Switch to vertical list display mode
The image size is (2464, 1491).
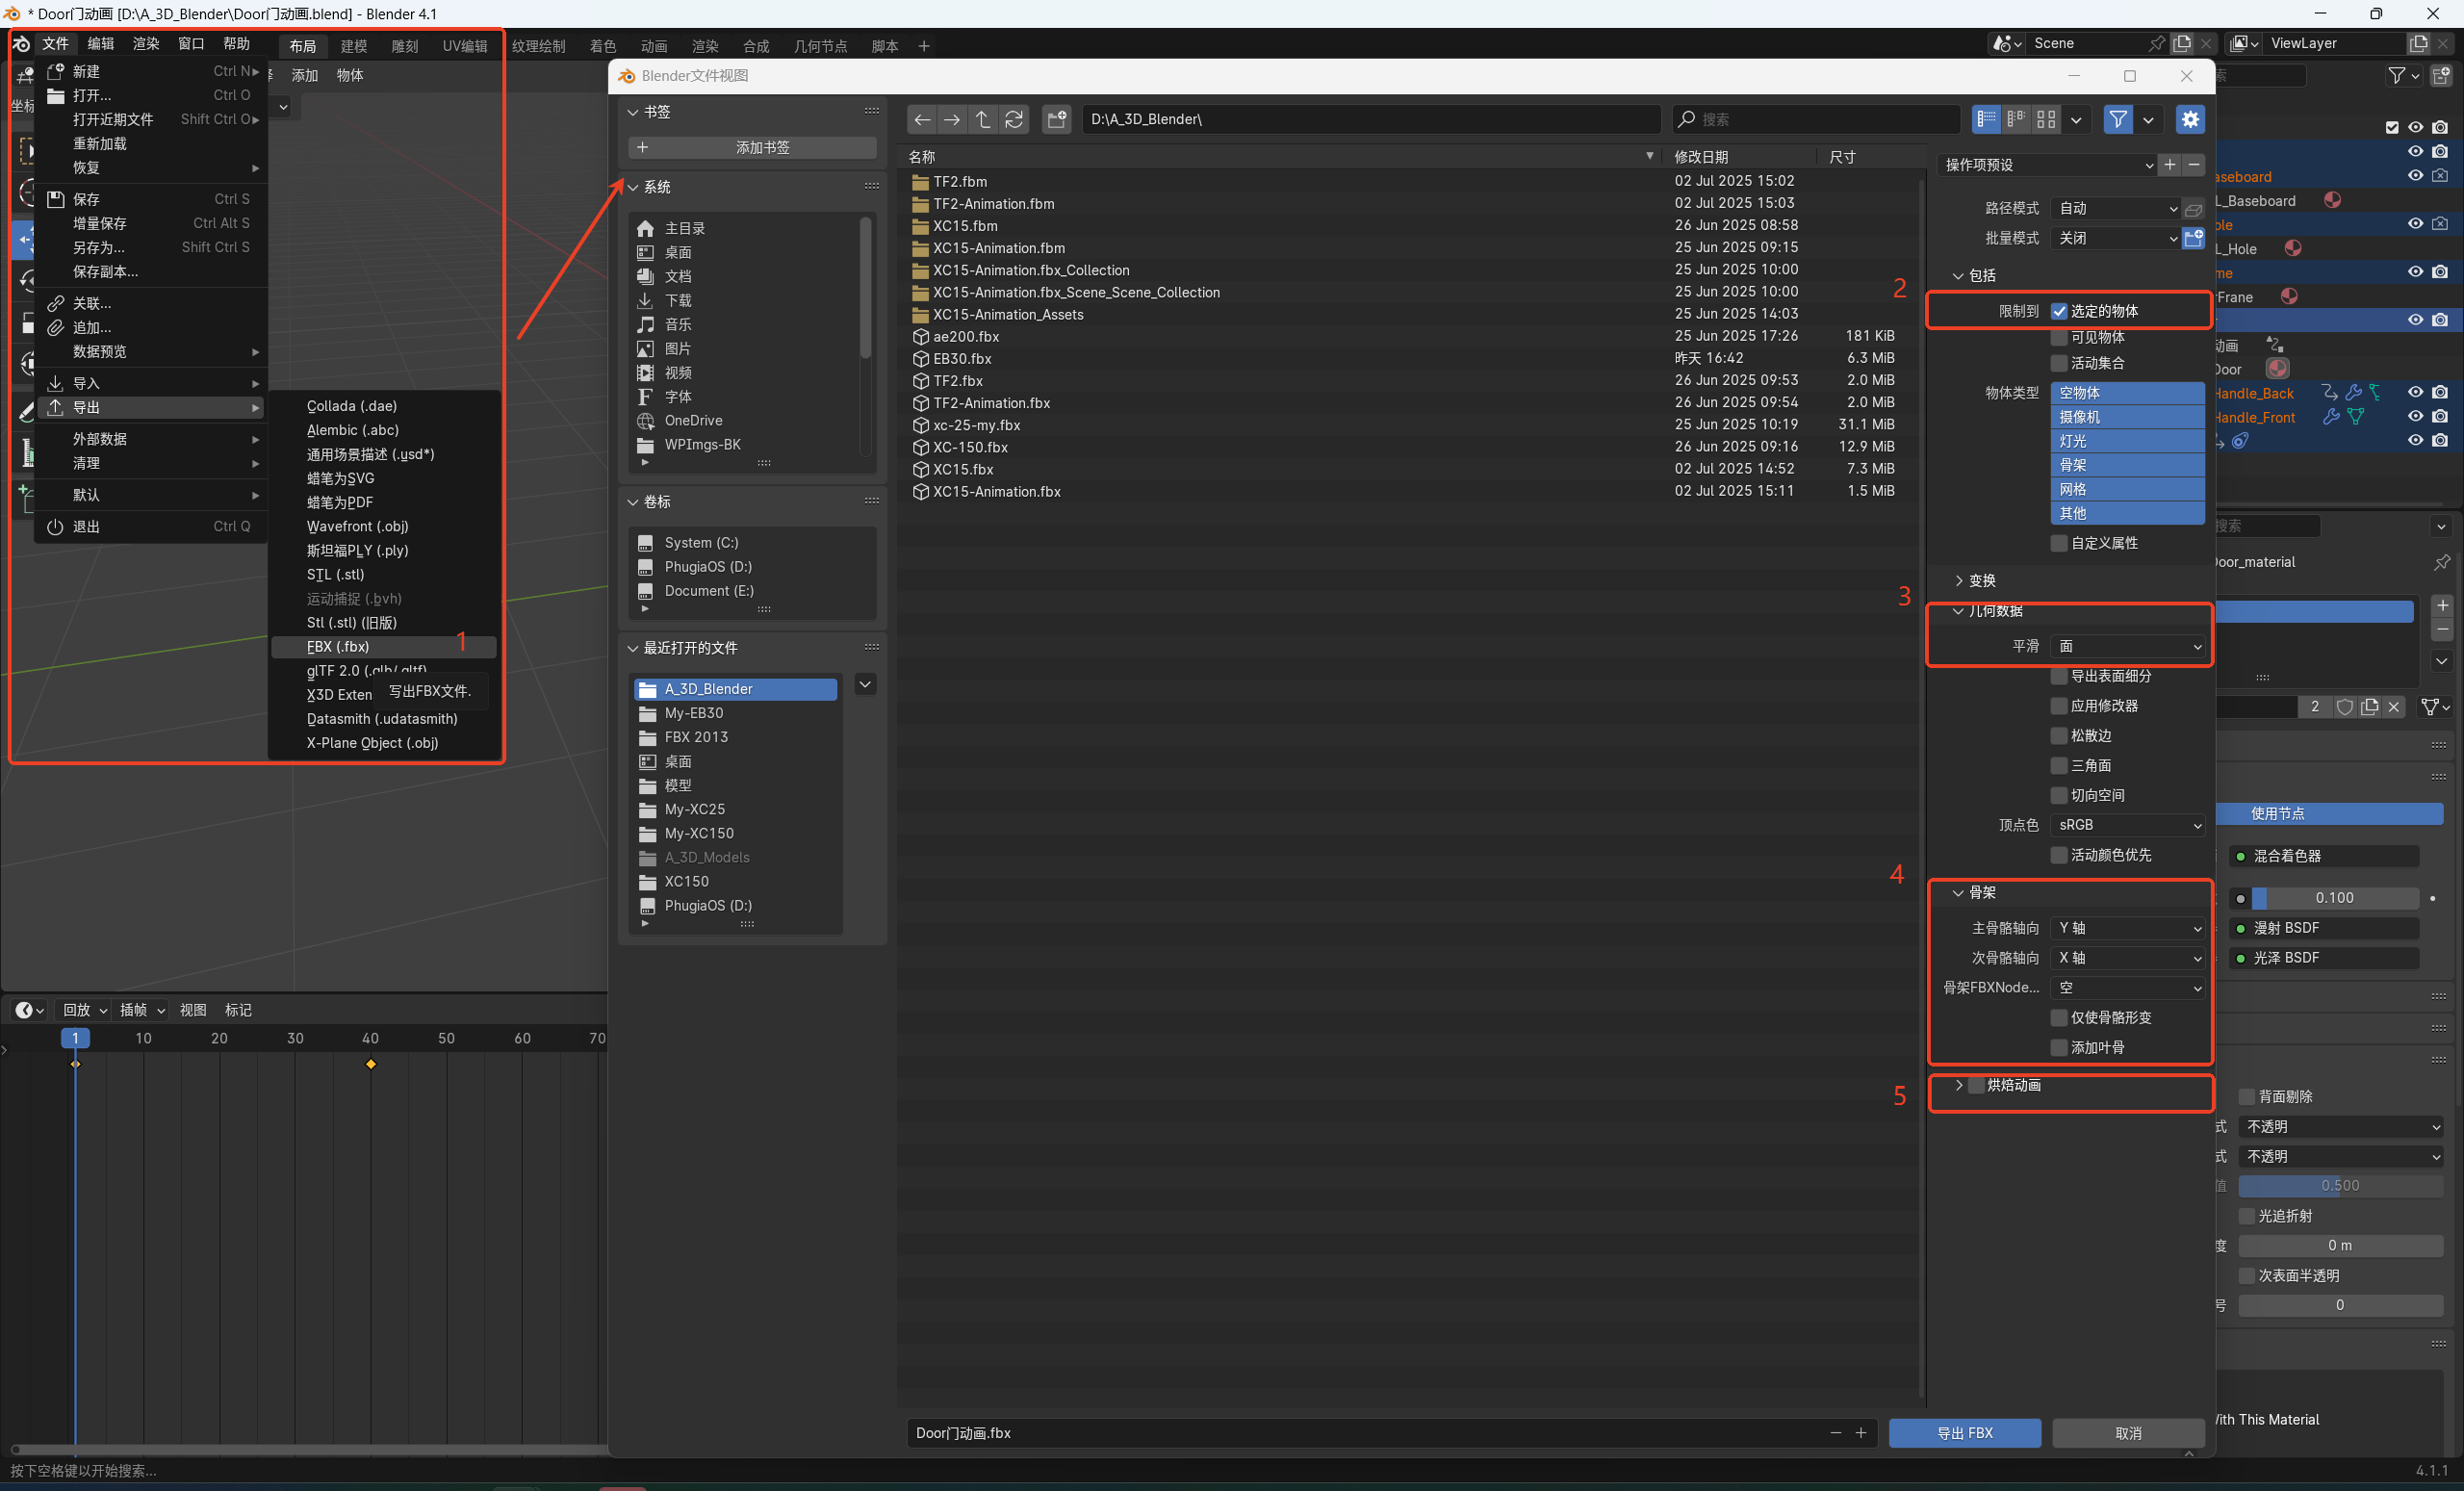pyautogui.click(x=1986, y=119)
